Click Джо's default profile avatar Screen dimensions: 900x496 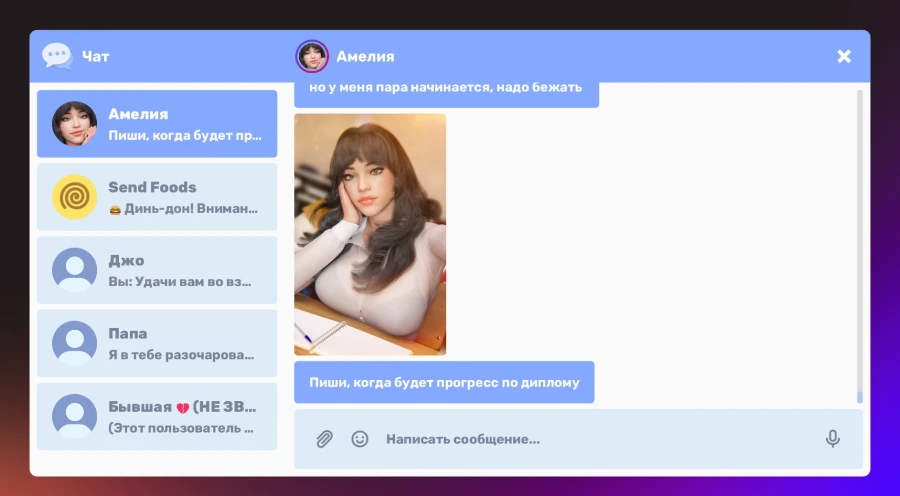coord(74,270)
